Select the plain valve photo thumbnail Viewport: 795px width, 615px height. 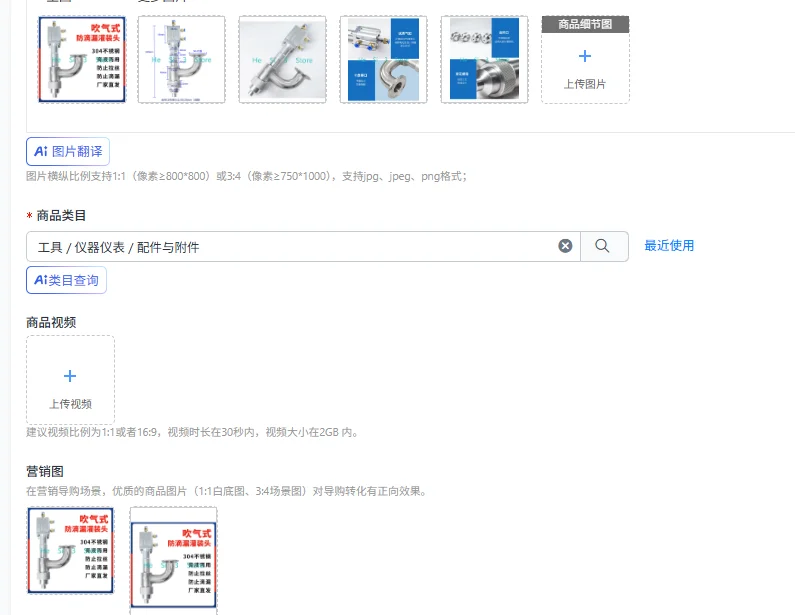[x=282, y=59]
